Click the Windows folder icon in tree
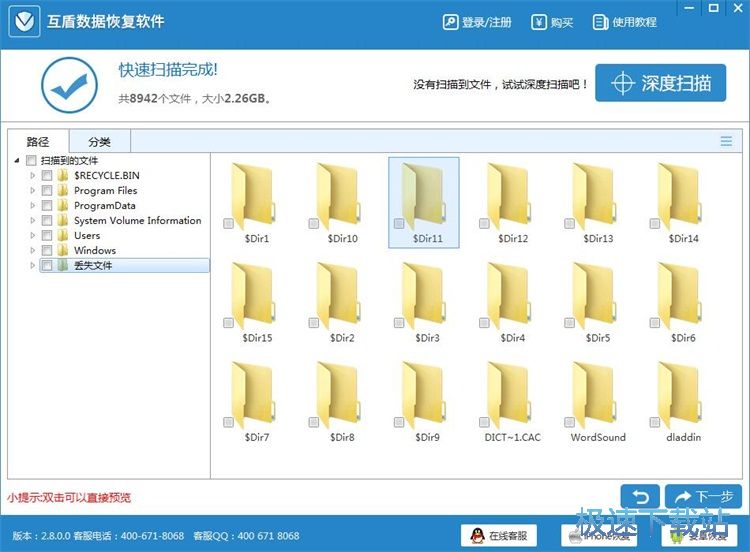750x552 pixels. 63,250
